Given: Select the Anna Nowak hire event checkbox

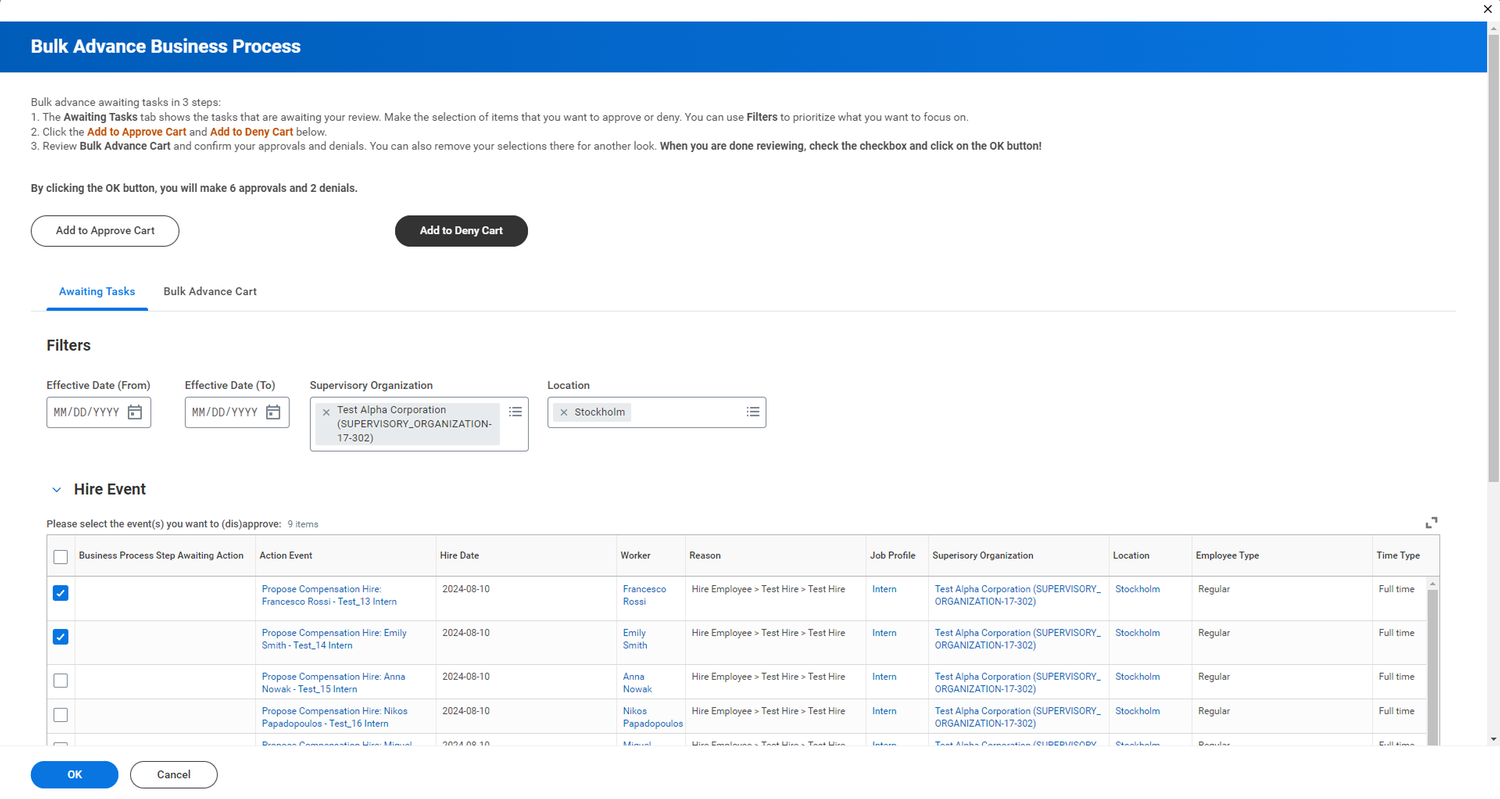Looking at the screenshot, I should click(x=60, y=680).
